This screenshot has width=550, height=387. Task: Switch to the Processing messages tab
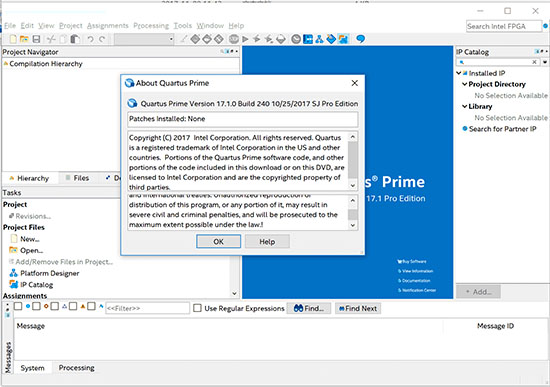point(76,368)
